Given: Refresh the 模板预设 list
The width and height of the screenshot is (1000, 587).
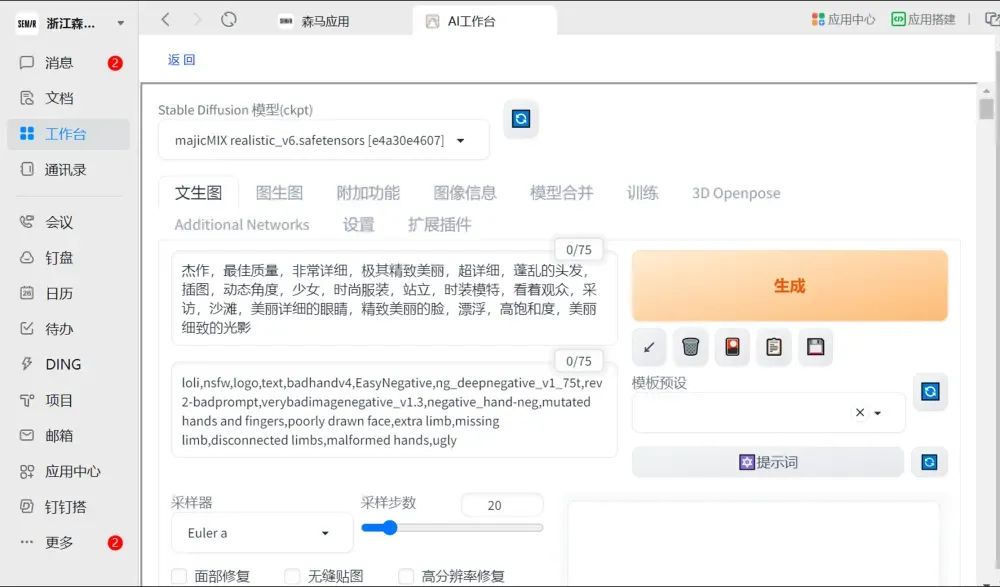Looking at the screenshot, I should click(930, 391).
